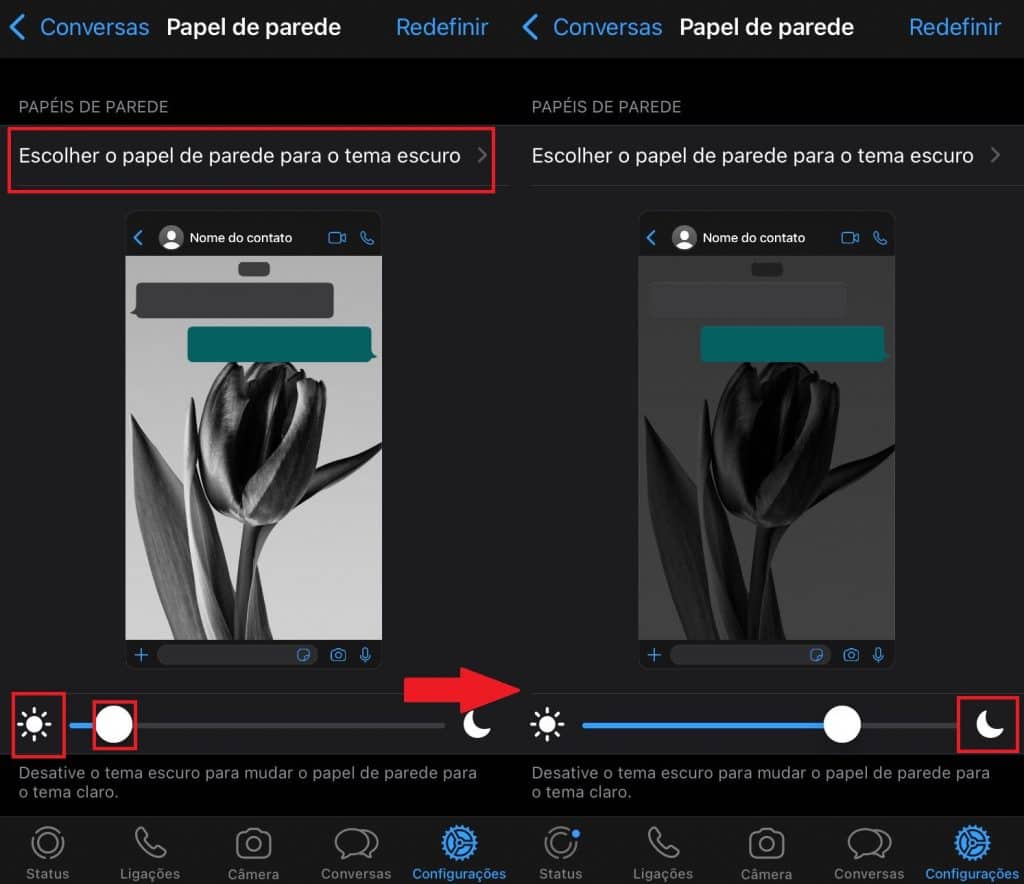This screenshot has height=884, width=1024.
Task: Click microphone icon in left preview
Action: click(366, 654)
